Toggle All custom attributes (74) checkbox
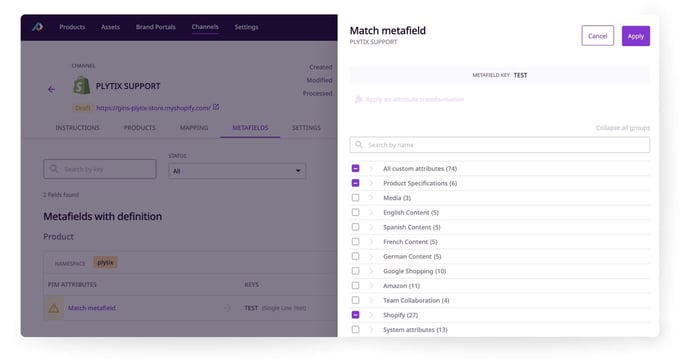 (355, 168)
